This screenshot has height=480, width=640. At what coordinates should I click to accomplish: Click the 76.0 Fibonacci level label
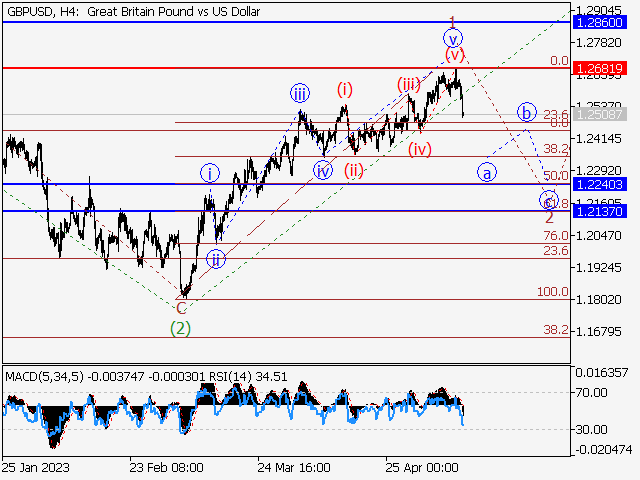point(556,236)
